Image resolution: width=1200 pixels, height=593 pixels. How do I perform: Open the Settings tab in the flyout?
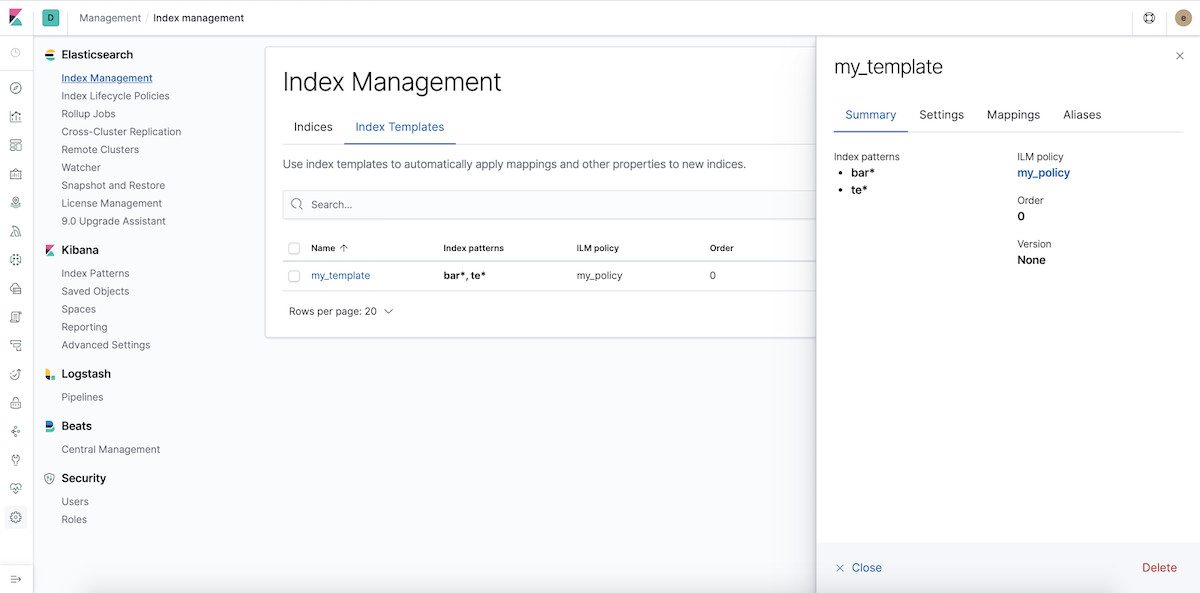point(942,115)
